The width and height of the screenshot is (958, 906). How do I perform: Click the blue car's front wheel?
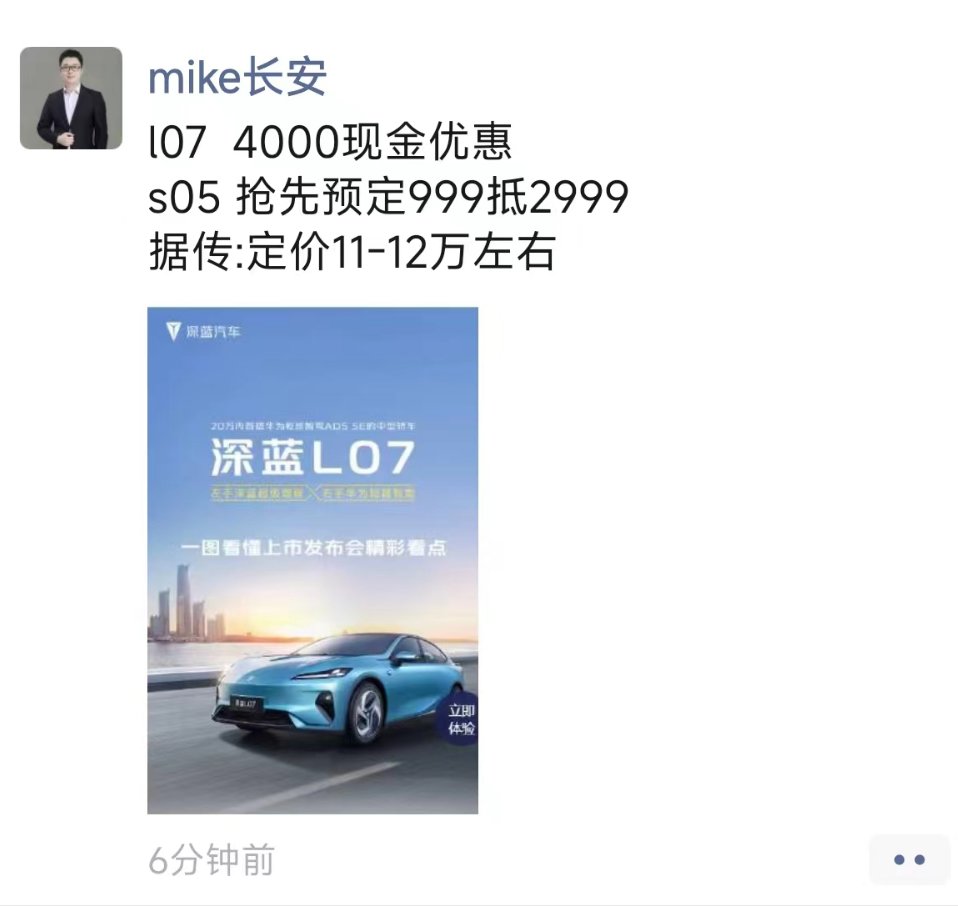click(367, 712)
